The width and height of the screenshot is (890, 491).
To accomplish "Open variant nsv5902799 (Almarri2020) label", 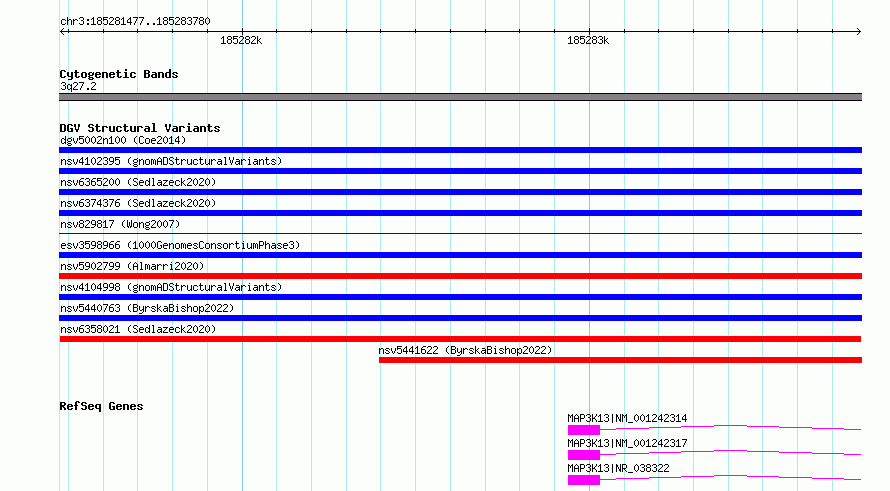I will click(x=132, y=266).
